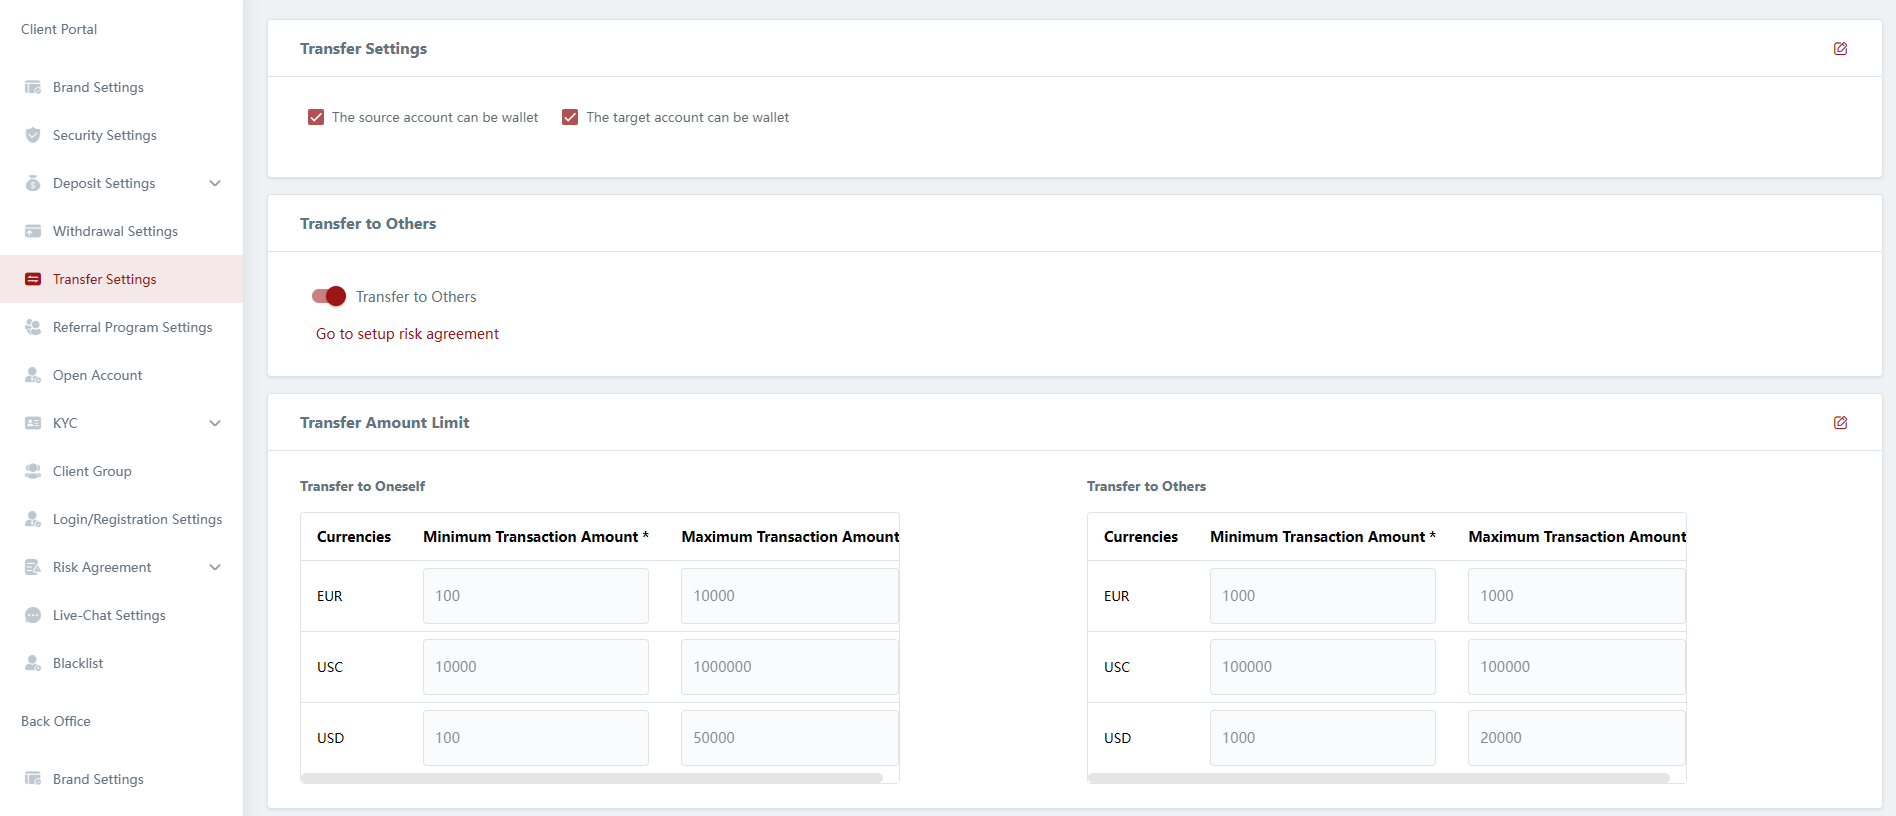This screenshot has height=816, width=1896.
Task: Uncheck the target account can be wallet
Action: point(570,117)
